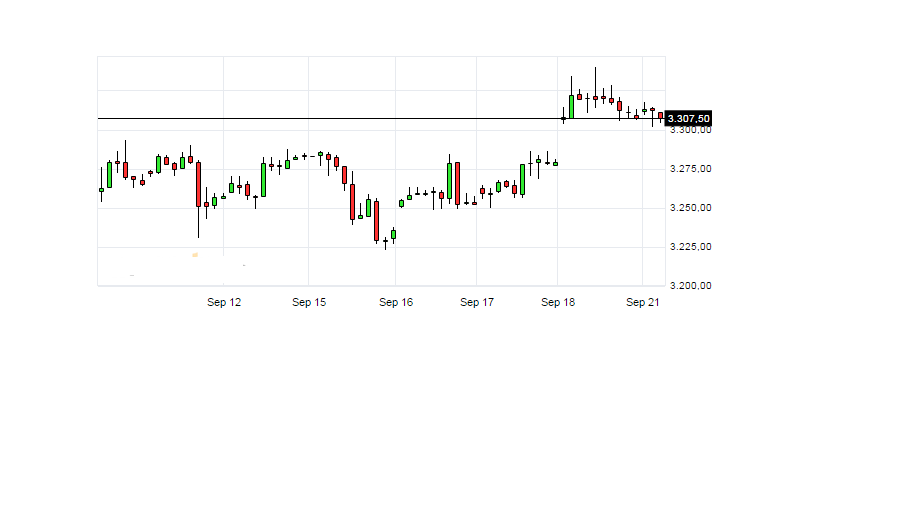Select the Sep 17 axis label
Viewport: 903px width, 530px height.
click(x=477, y=302)
